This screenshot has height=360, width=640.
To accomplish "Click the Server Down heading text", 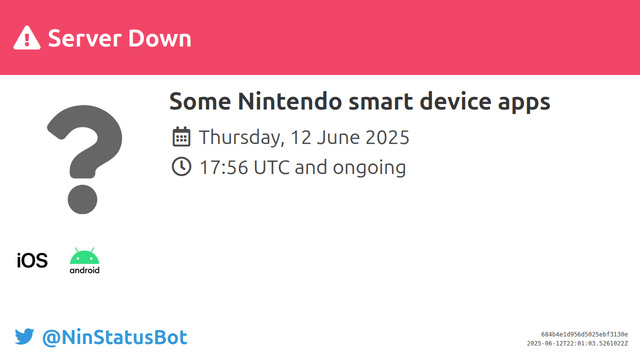I will (120, 38).
